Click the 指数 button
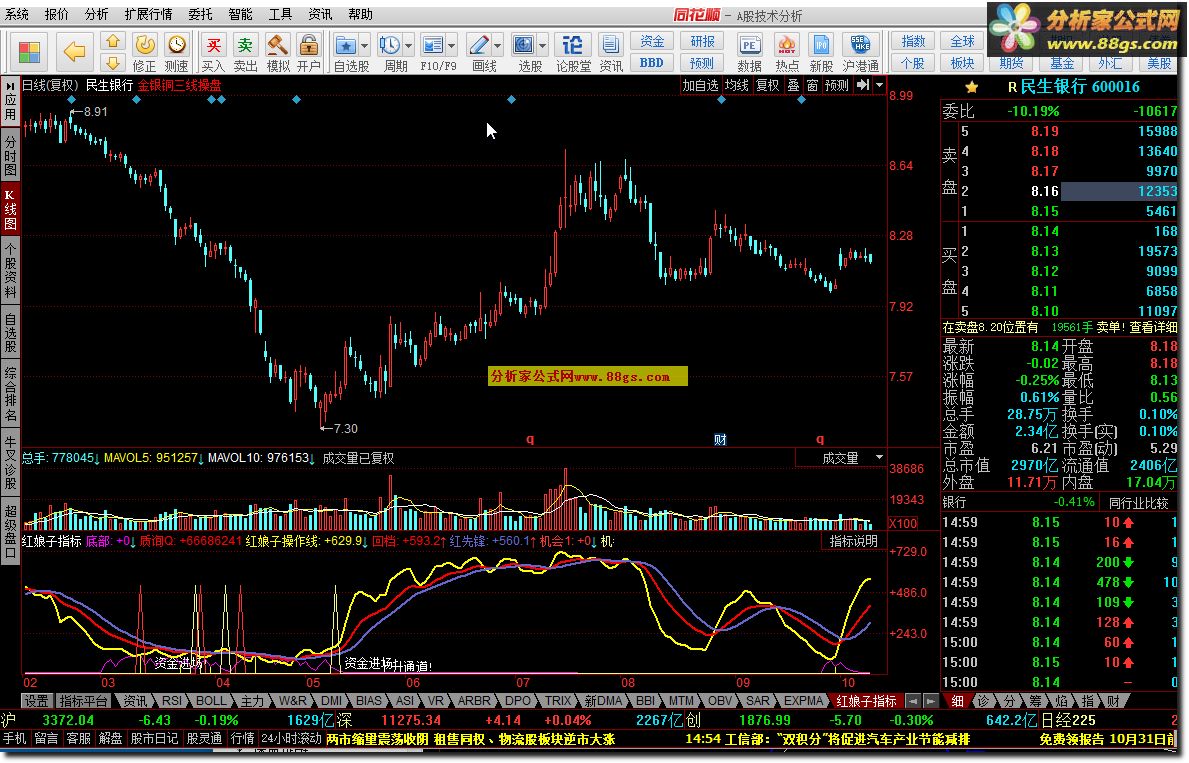This screenshot has width=1189, height=763. click(912, 41)
